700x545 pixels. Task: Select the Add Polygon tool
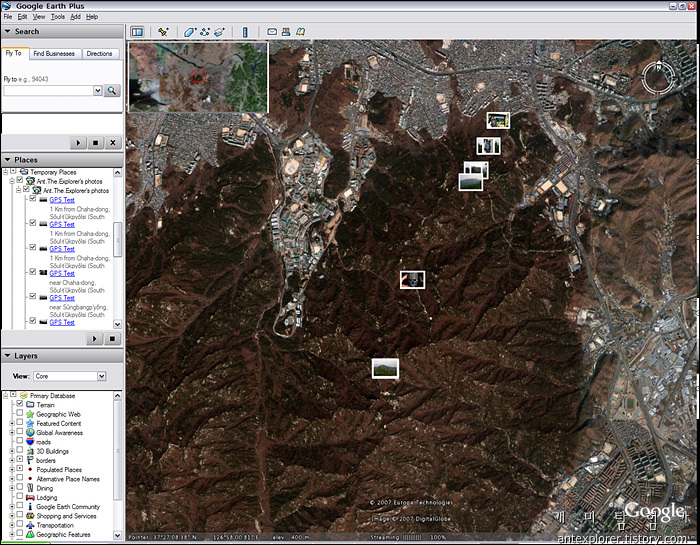tap(190, 32)
